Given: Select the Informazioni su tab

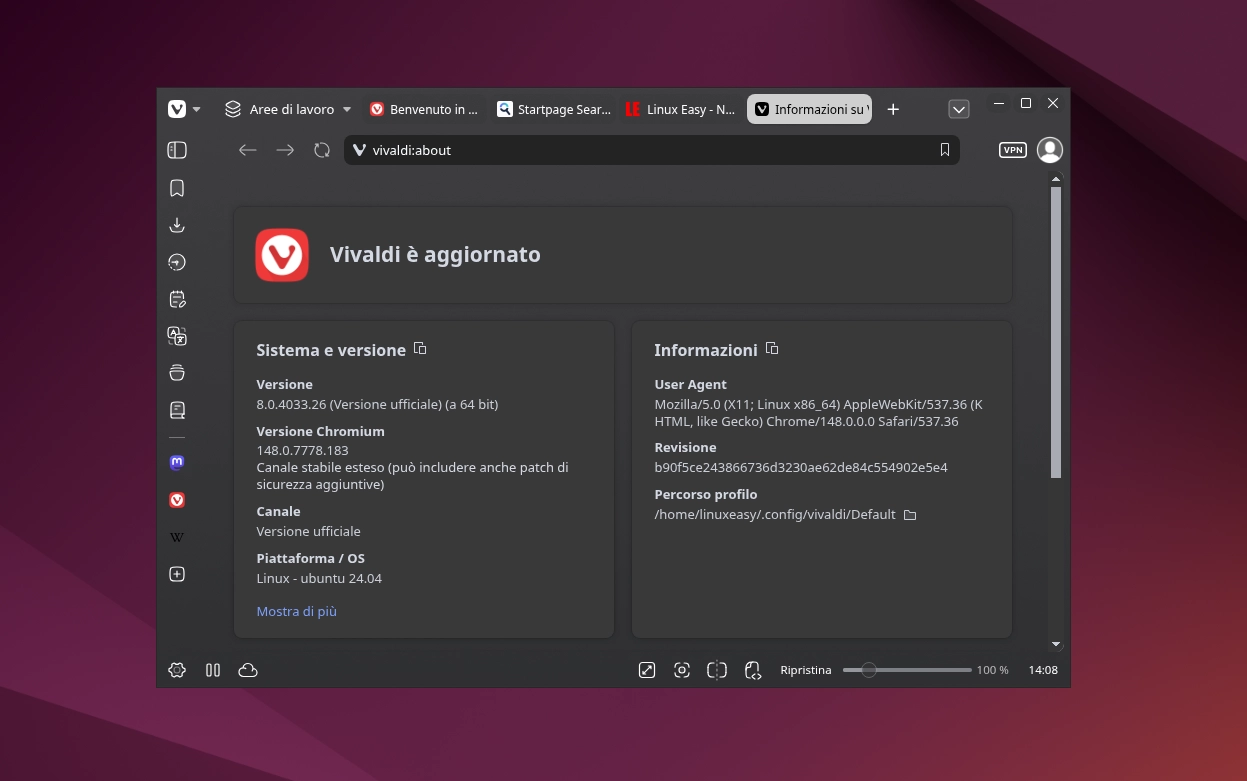Looking at the screenshot, I should tap(809, 109).
